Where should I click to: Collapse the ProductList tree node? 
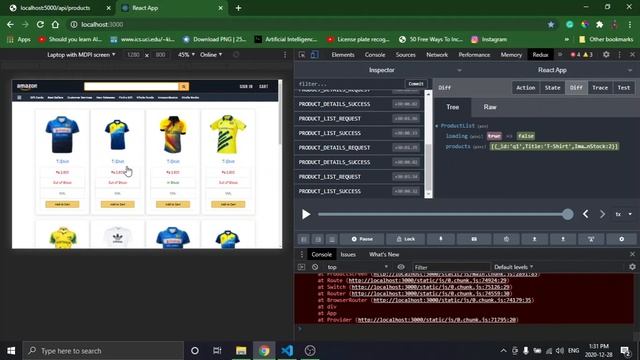(437, 126)
